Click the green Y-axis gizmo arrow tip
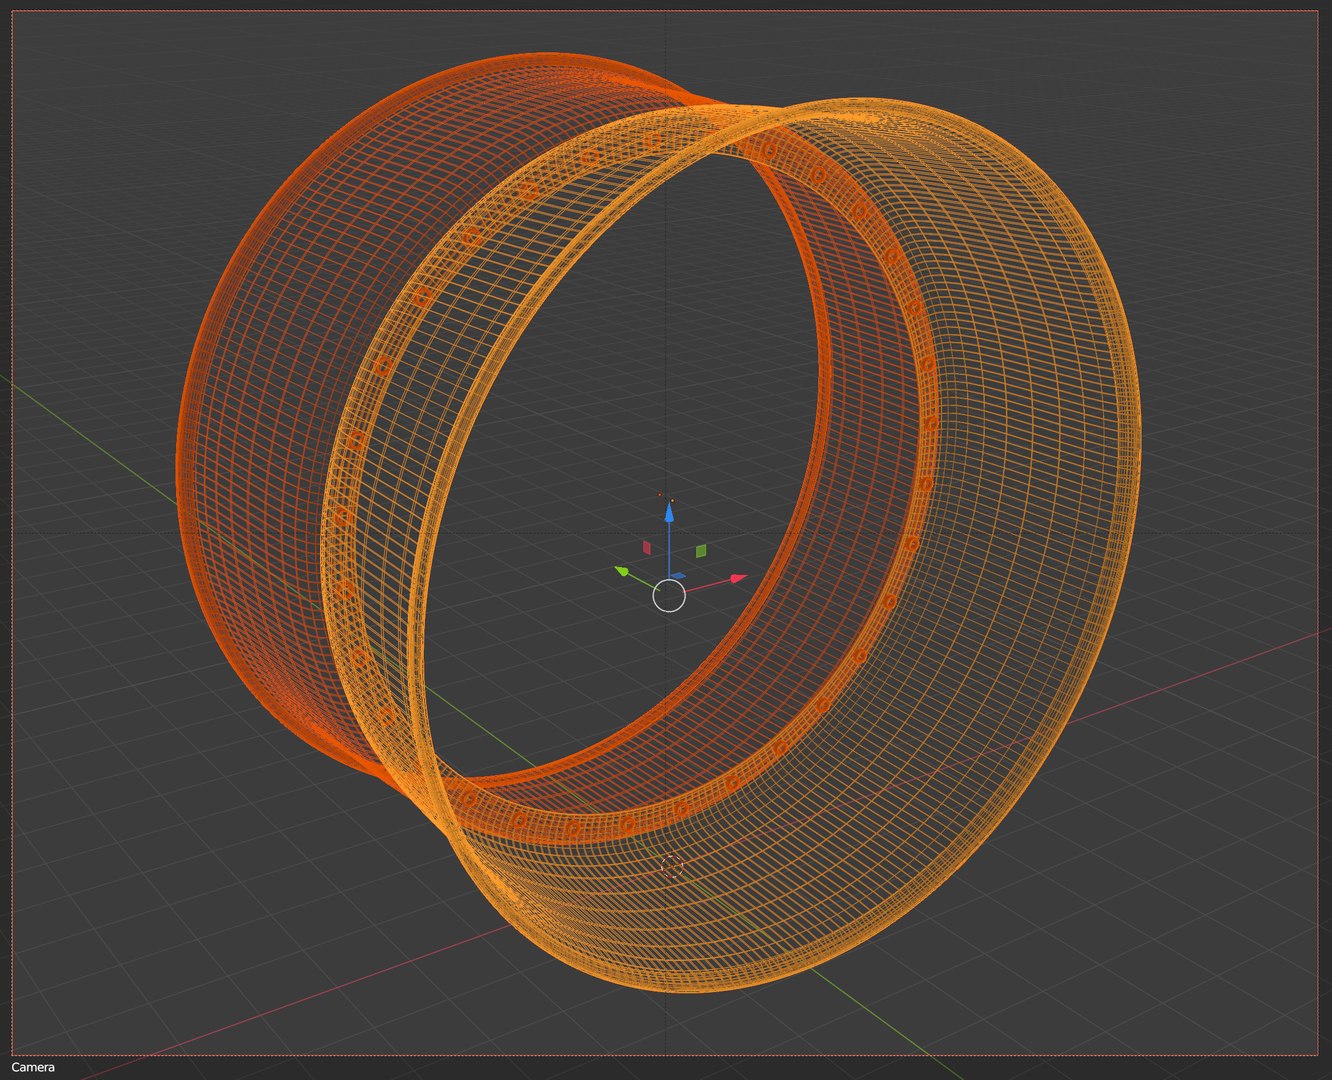1332x1080 pixels. click(622, 571)
